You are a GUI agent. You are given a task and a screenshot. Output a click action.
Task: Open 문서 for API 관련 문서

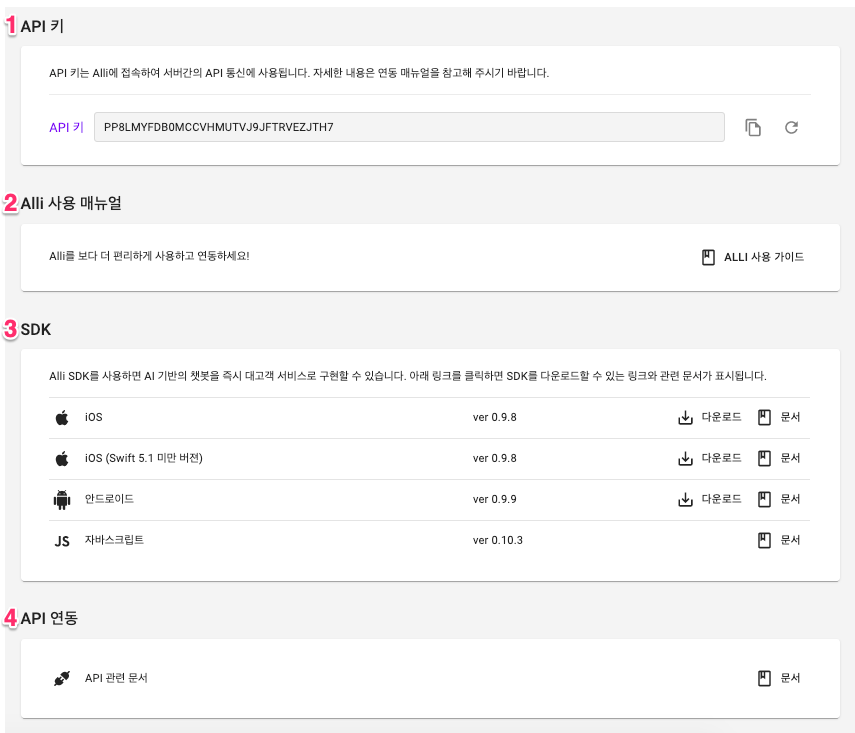pyautogui.click(x=779, y=678)
